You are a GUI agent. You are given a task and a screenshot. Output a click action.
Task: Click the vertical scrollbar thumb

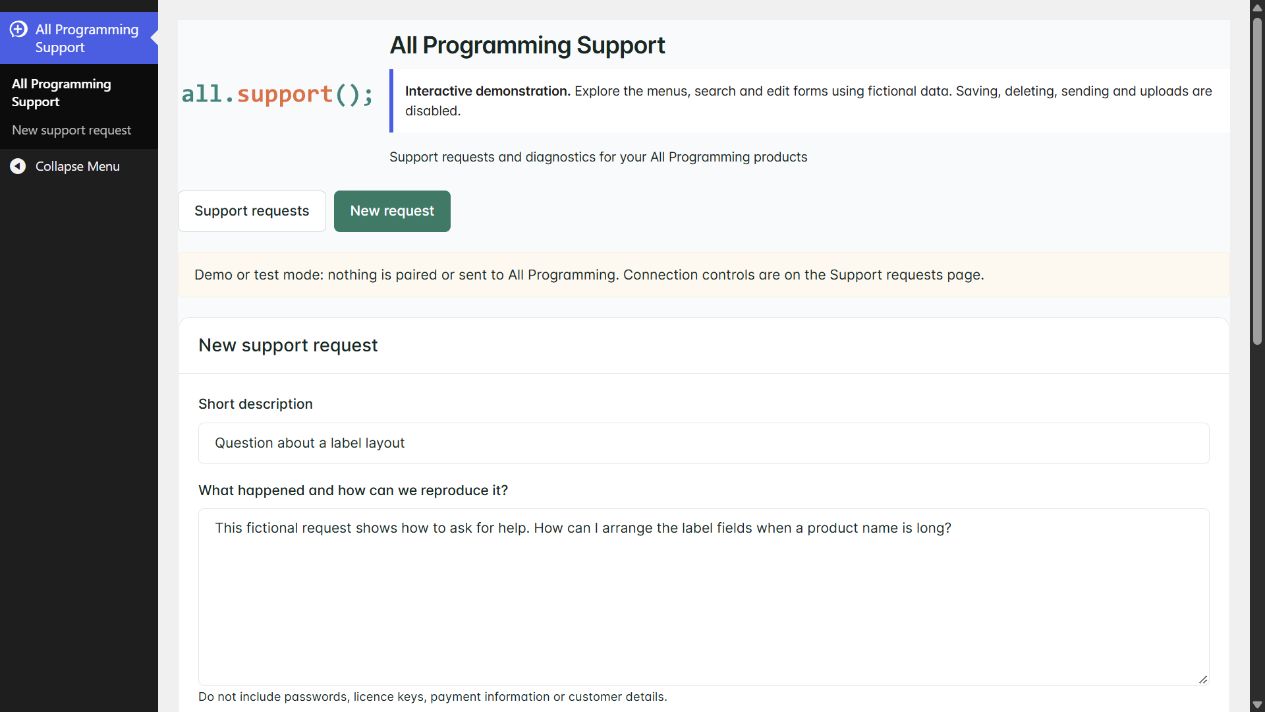[x=1257, y=181]
